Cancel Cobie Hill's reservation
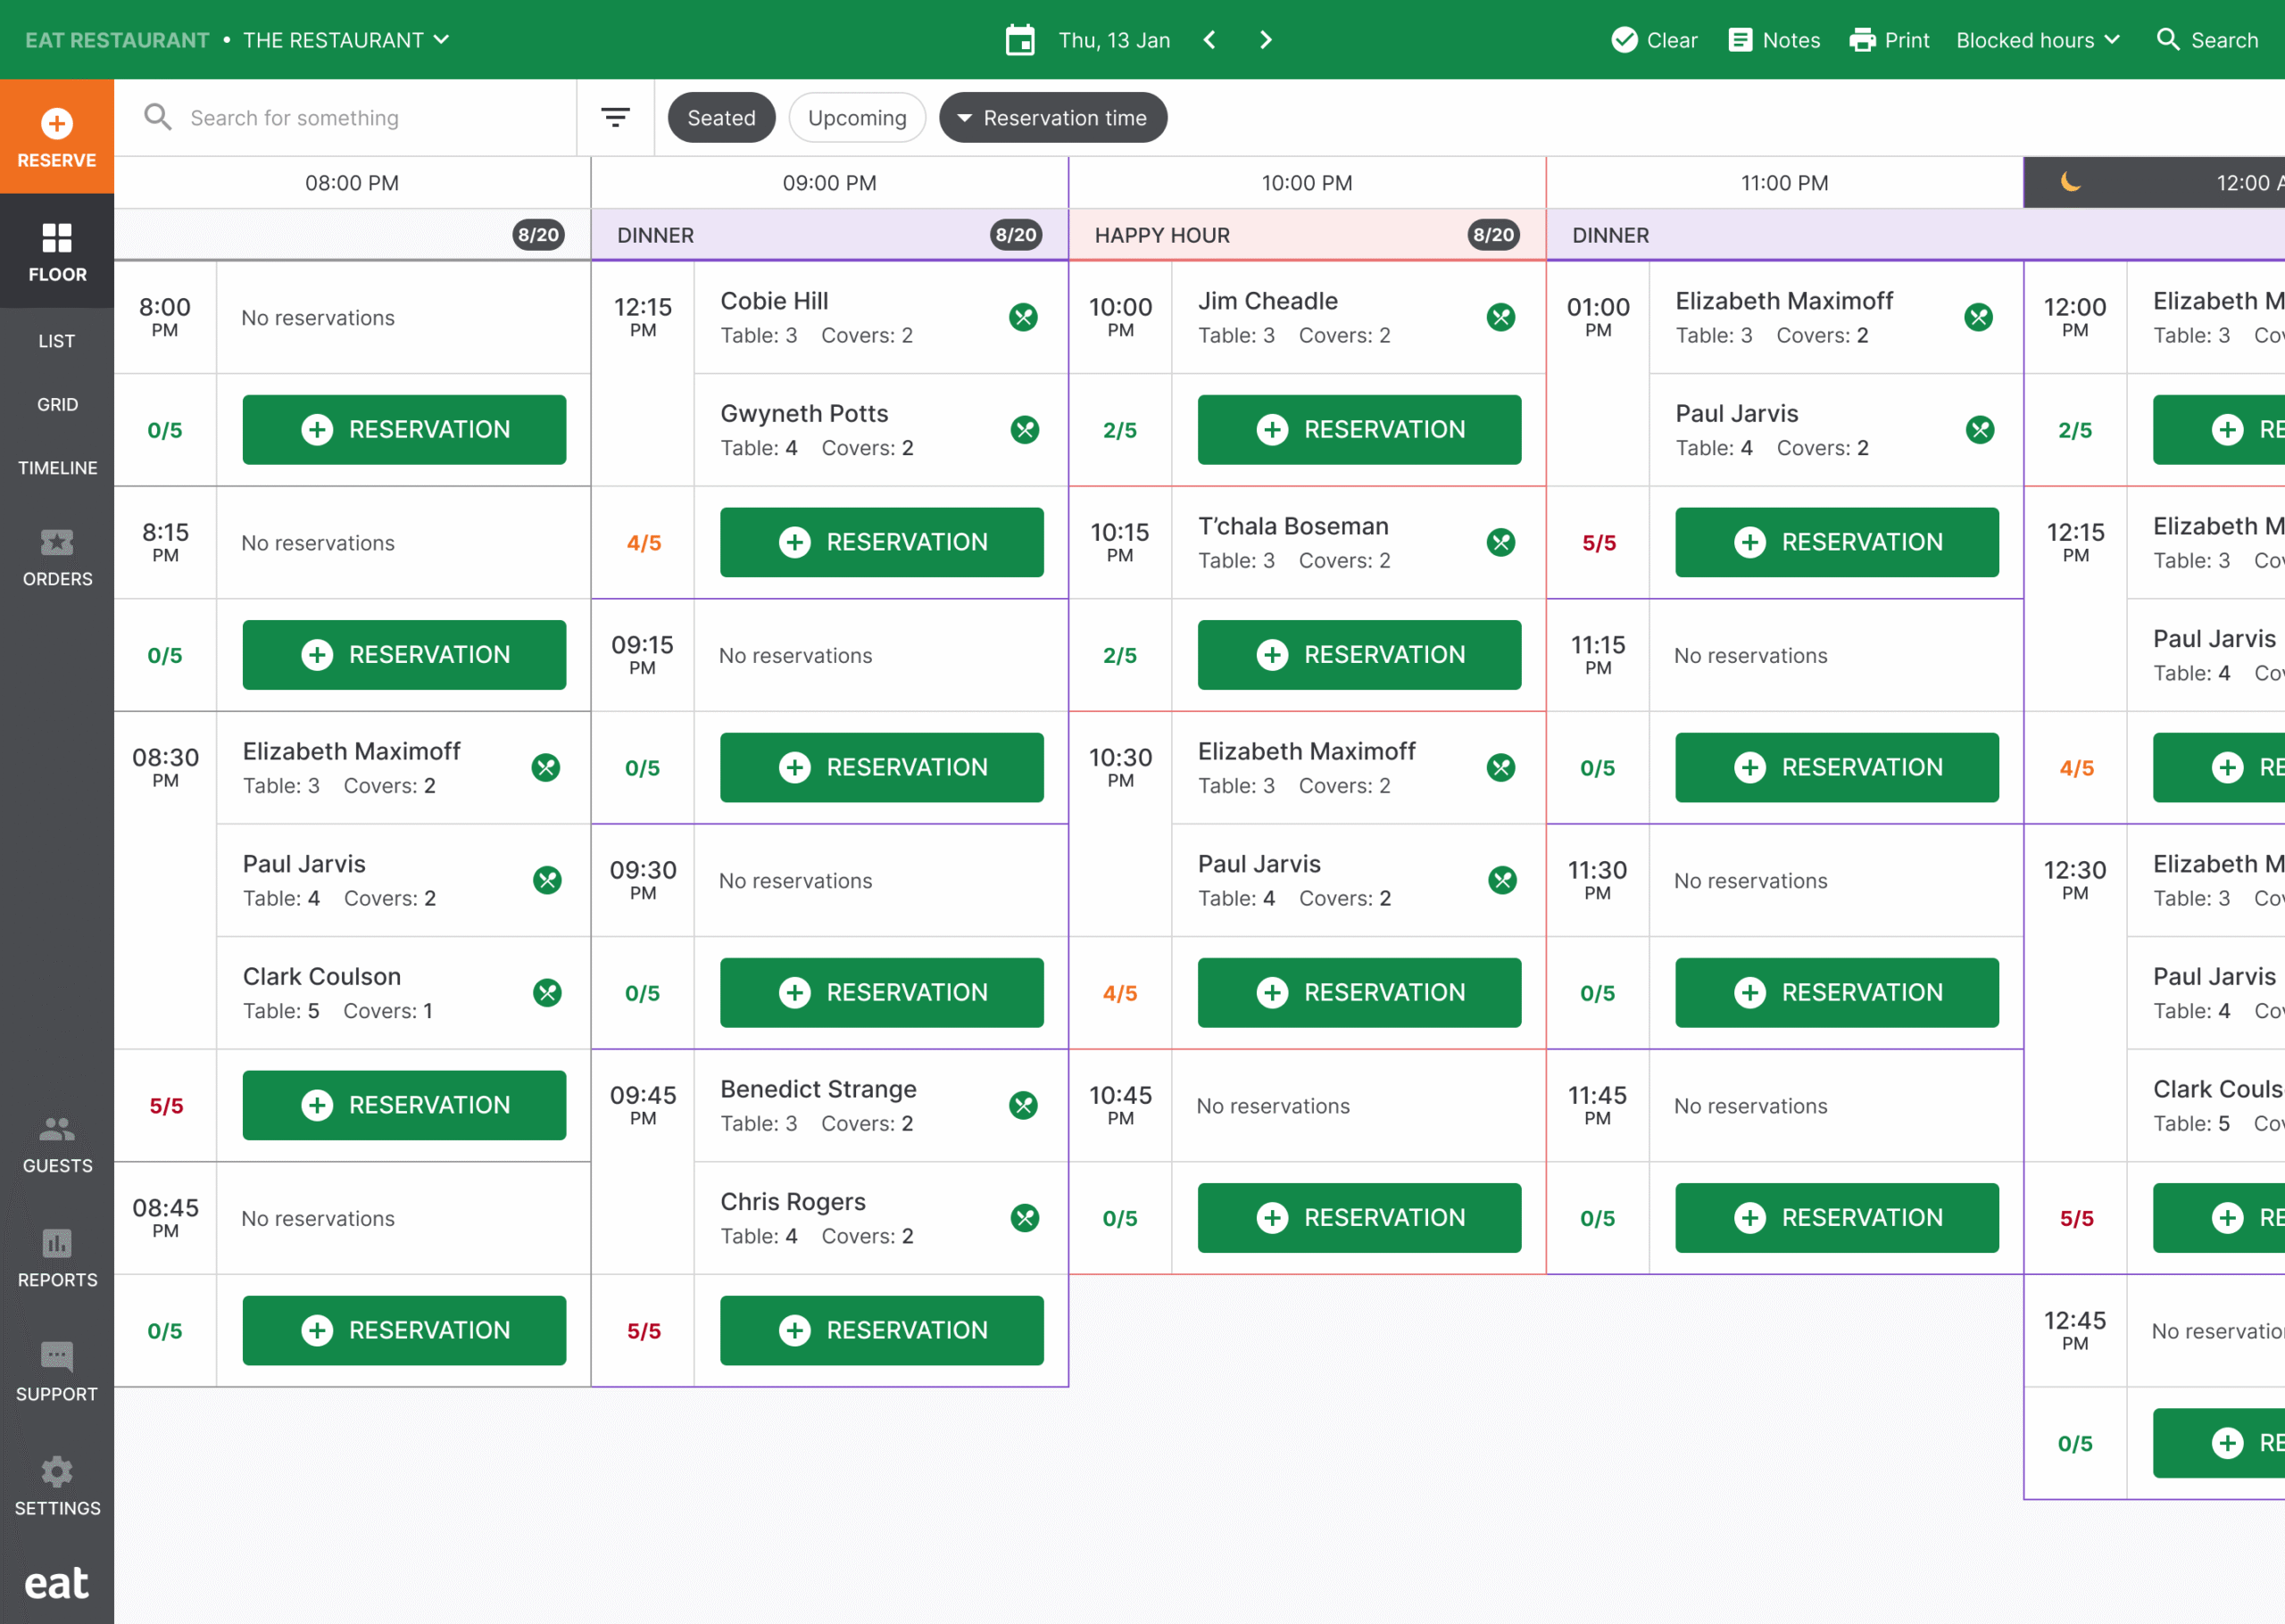 point(1023,317)
